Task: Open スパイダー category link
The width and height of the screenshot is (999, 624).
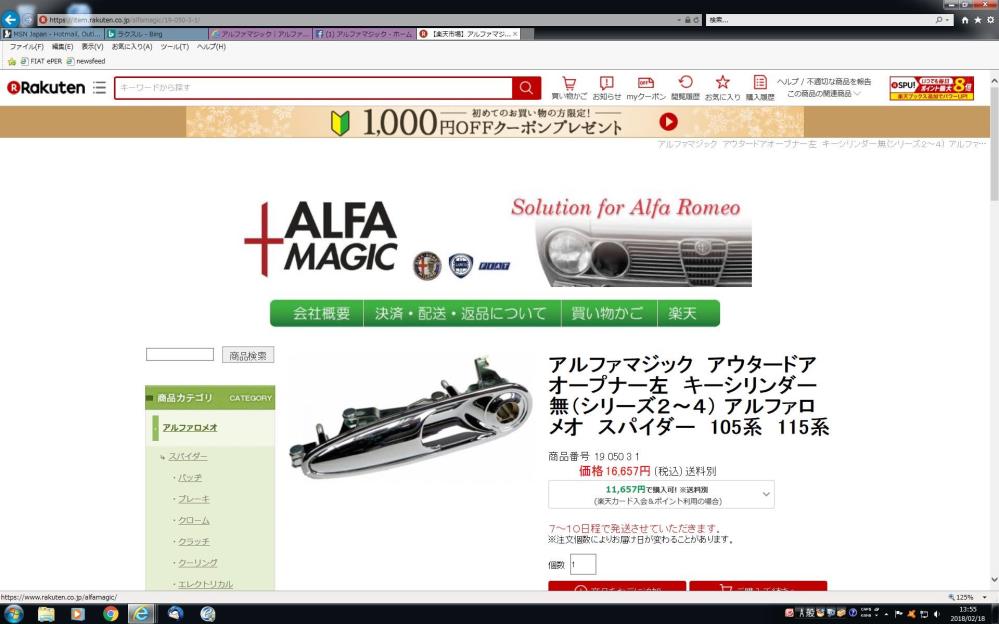Action: (x=188, y=456)
